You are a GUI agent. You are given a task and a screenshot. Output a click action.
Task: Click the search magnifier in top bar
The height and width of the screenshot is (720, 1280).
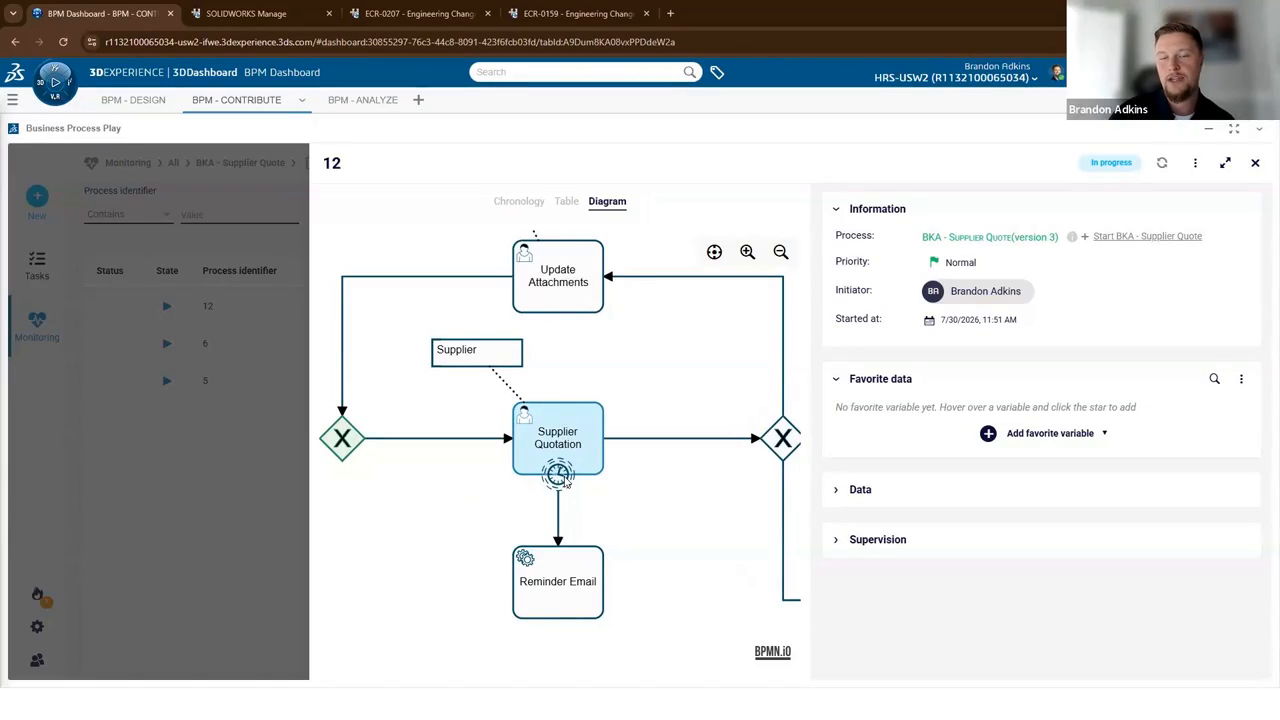[x=689, y=72]
